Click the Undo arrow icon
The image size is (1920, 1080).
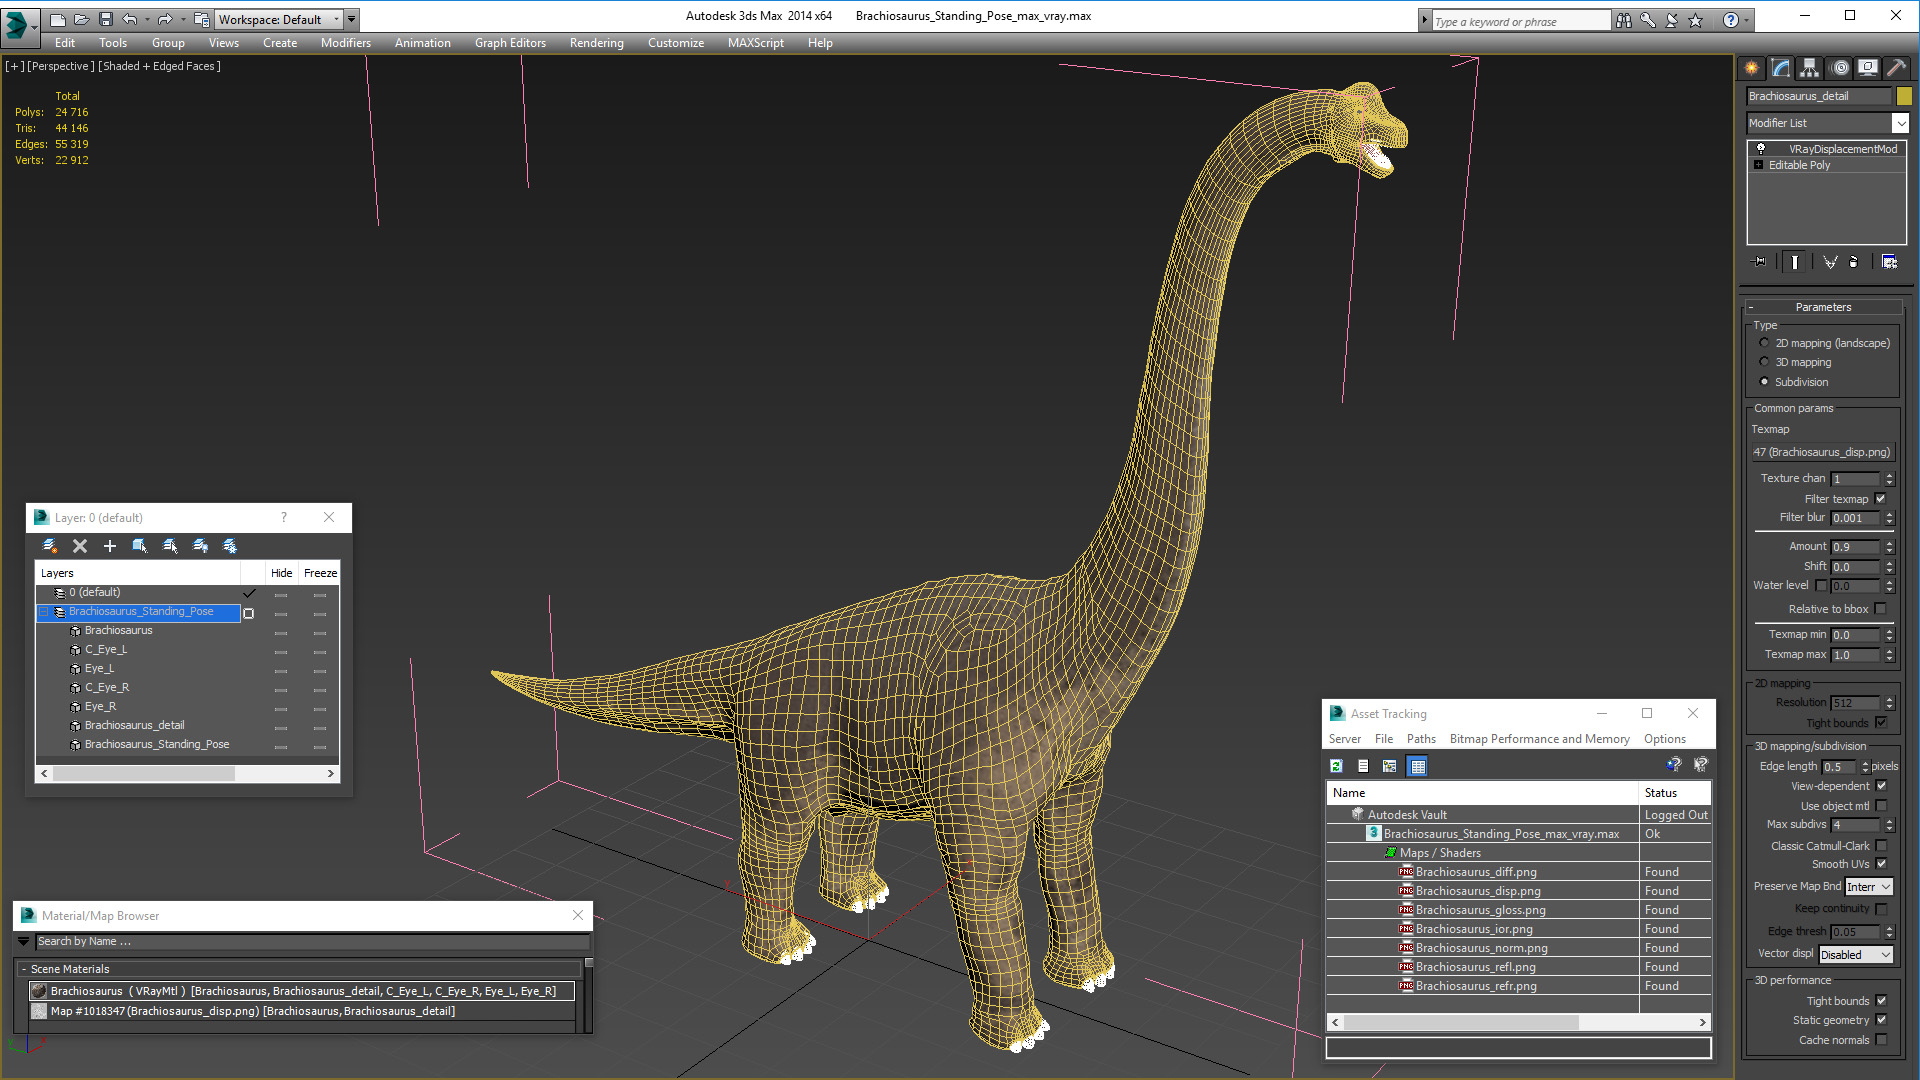click(130, 19)
